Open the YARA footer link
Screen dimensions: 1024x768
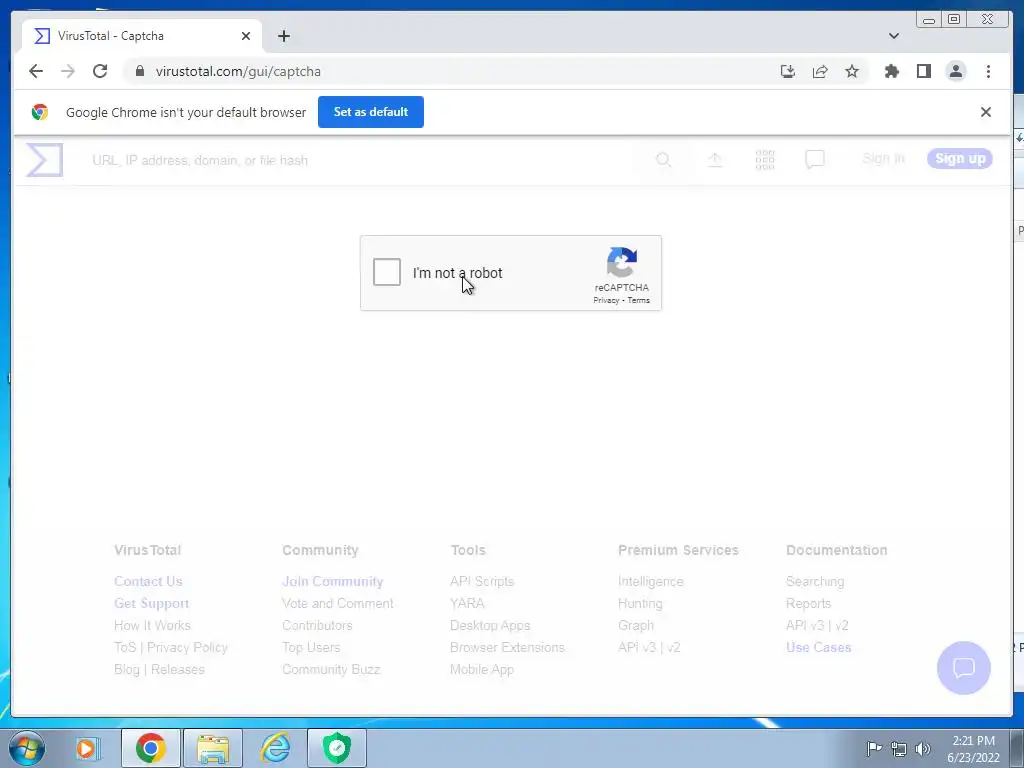[467, 603]
